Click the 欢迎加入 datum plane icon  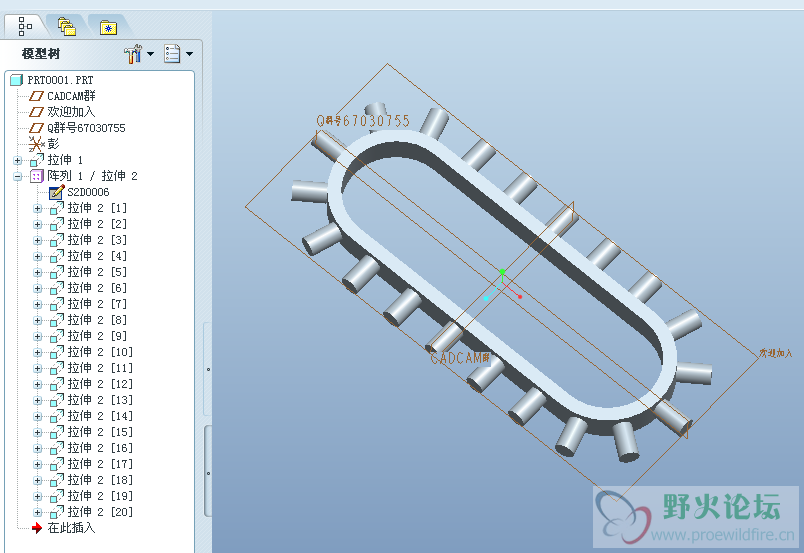click(x=37, y=112)
